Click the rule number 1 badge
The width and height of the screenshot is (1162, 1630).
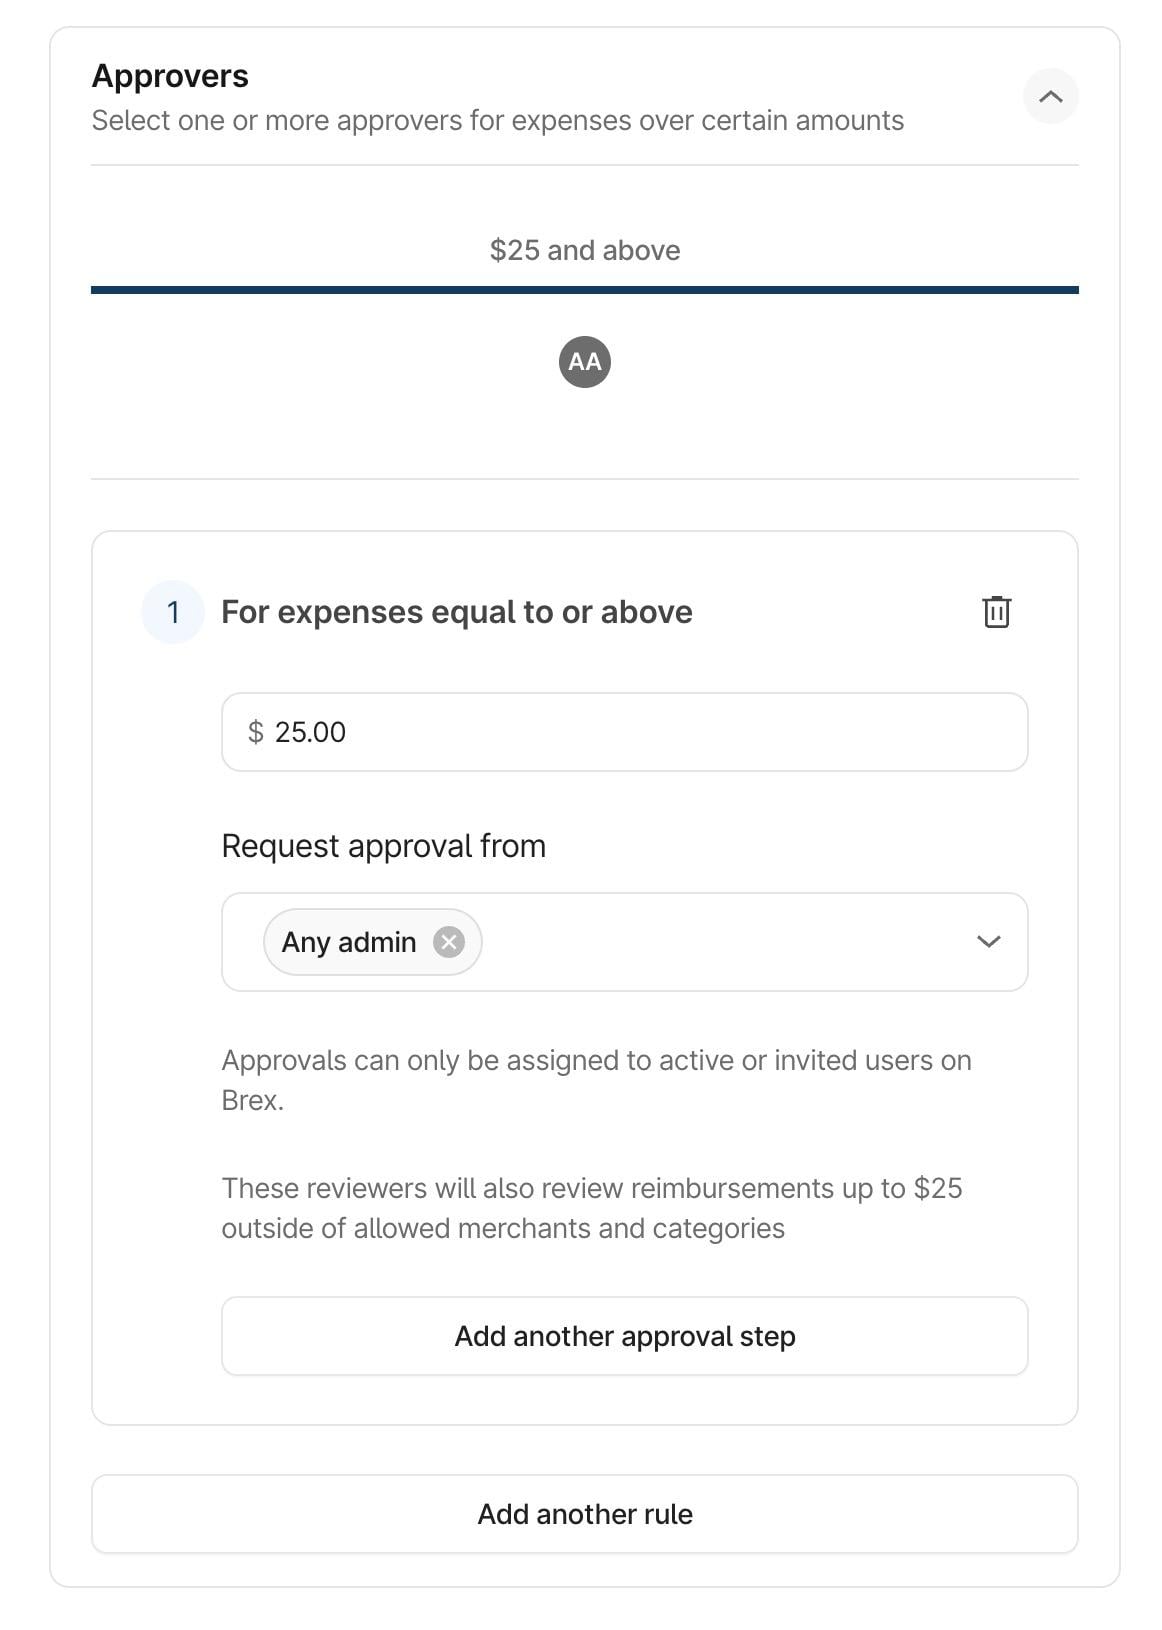click(173, 612)
